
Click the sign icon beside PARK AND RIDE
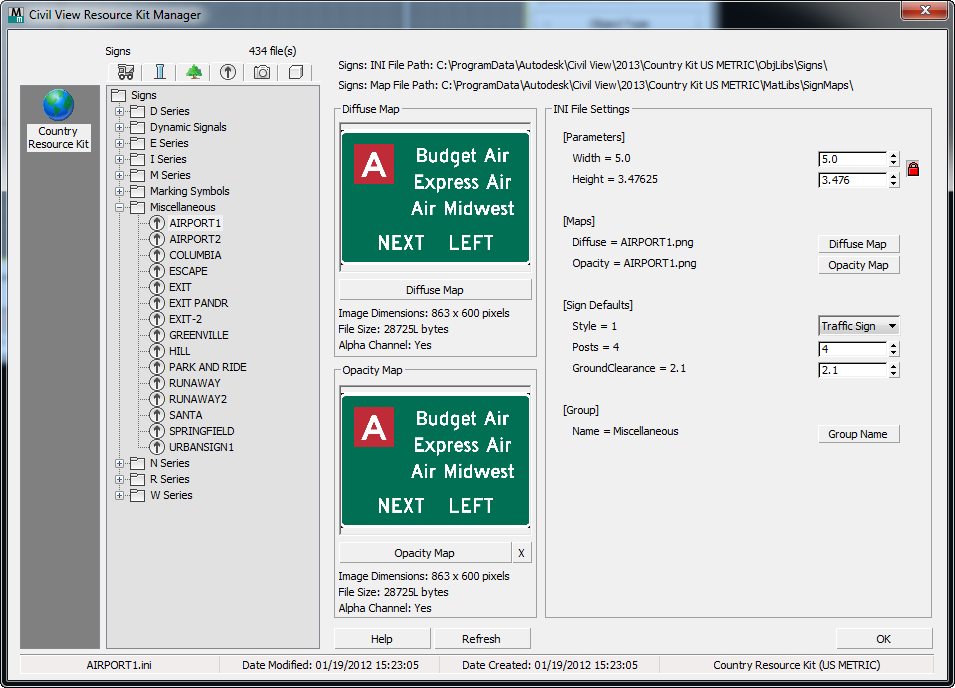[x=157, y=367]
